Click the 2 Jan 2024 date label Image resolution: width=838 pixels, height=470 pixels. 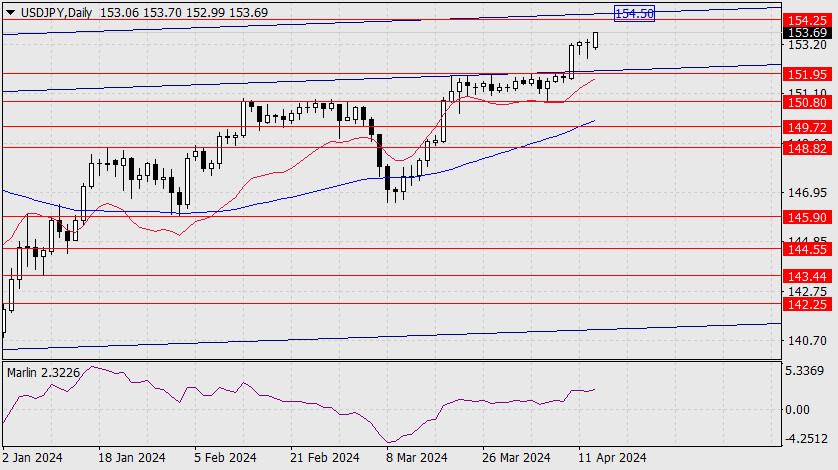[x=32, y=458]
